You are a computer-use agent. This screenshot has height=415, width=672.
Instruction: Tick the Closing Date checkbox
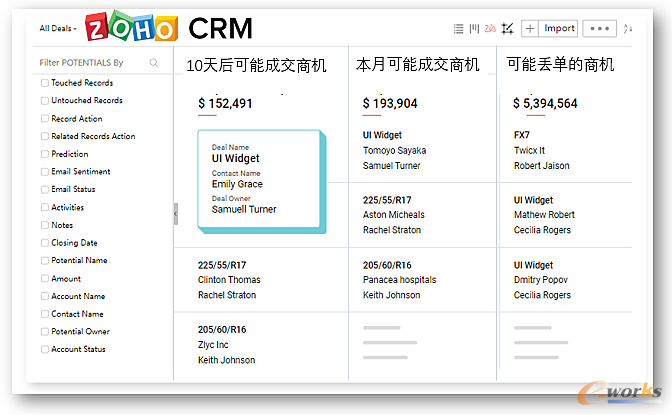coord(45,243)
